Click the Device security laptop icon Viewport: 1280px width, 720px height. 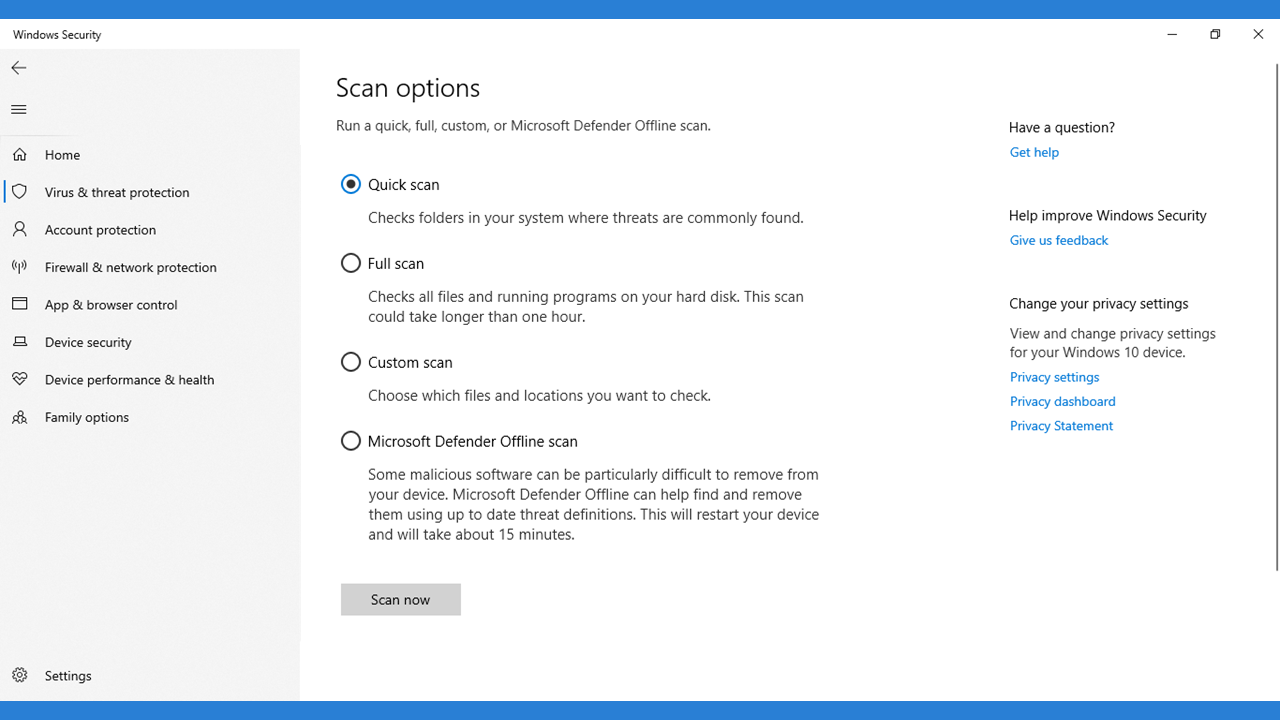click(19, 341)
